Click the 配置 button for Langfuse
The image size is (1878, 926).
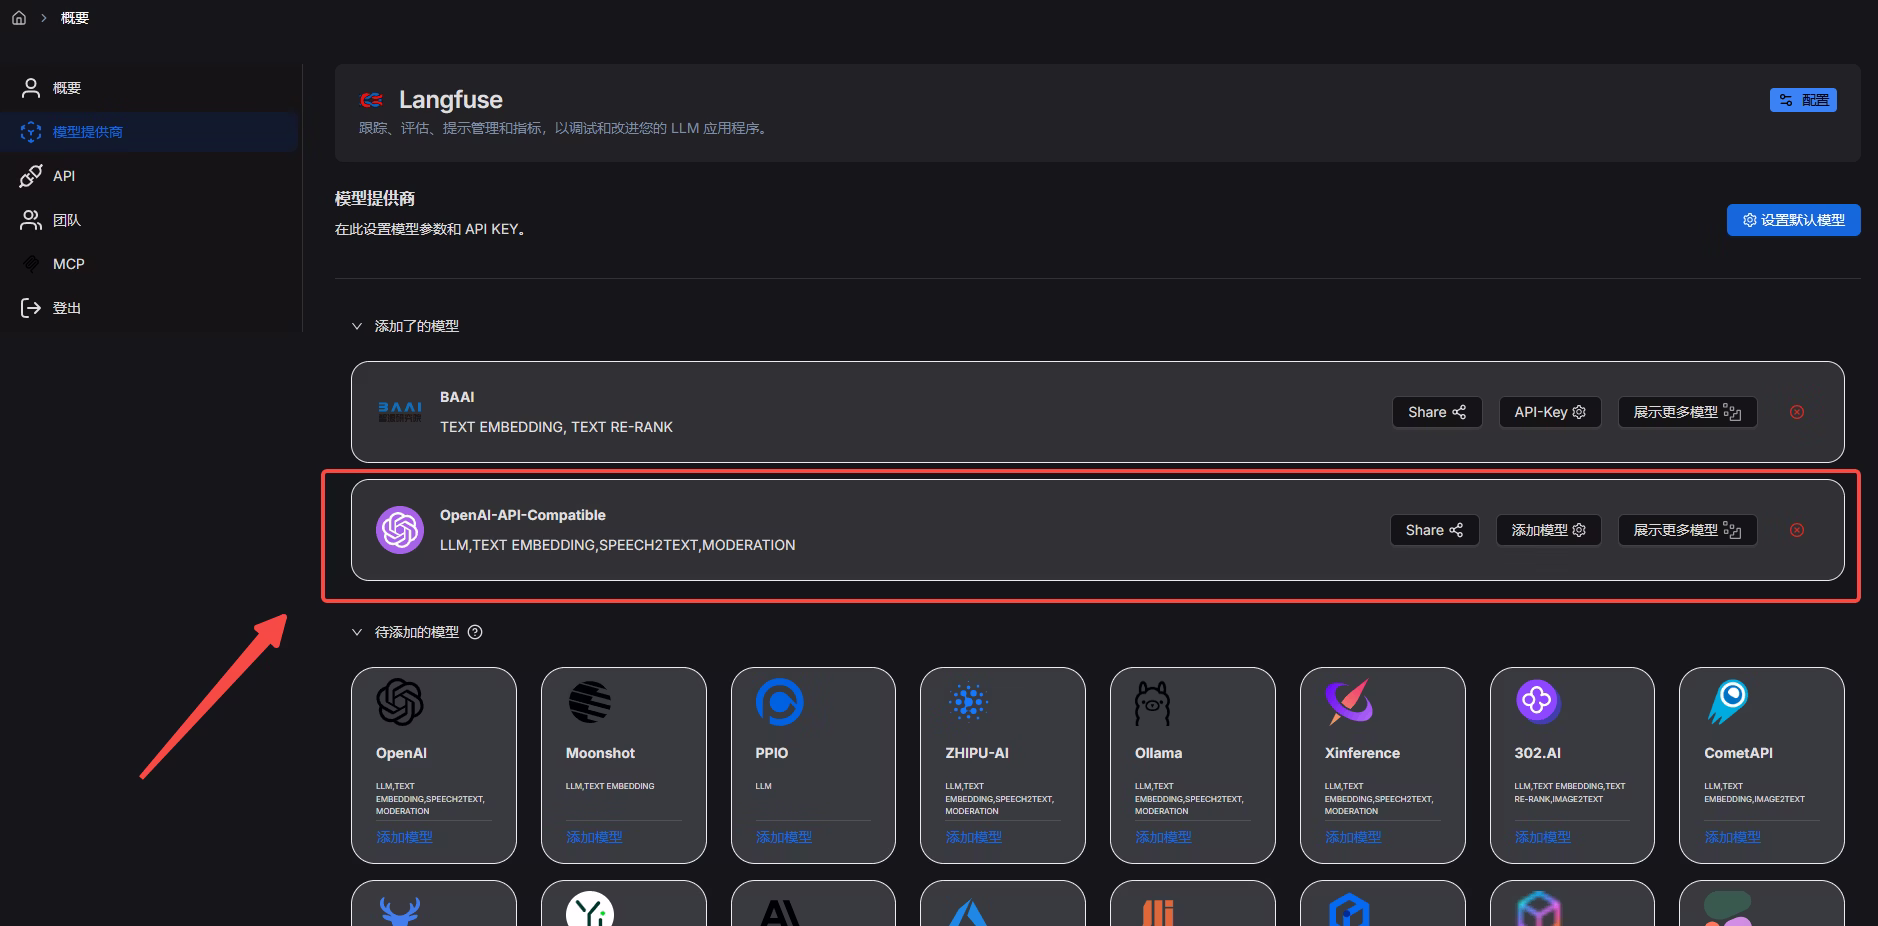[x=1803, y=100]
